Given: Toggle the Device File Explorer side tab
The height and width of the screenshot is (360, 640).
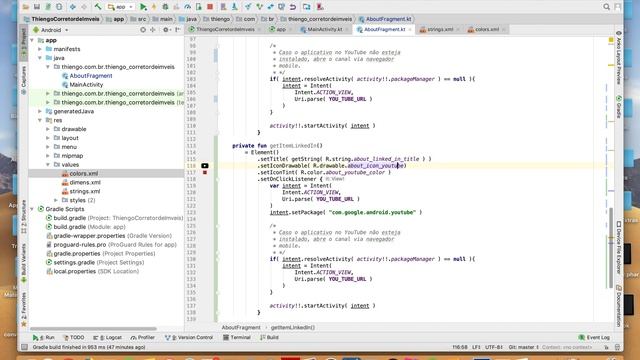Looking at the screenshot, I should click(619, 247).
